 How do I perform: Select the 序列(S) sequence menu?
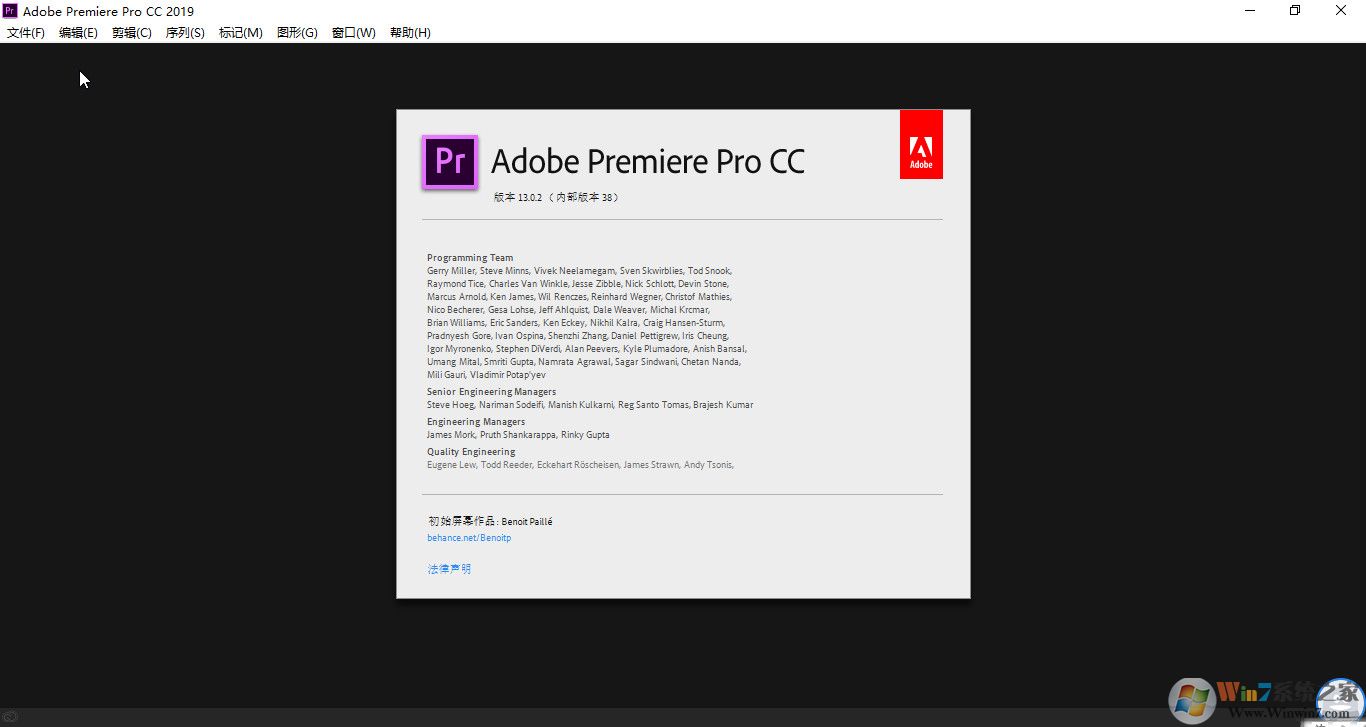pyautogui.click(x=184, y=32)
